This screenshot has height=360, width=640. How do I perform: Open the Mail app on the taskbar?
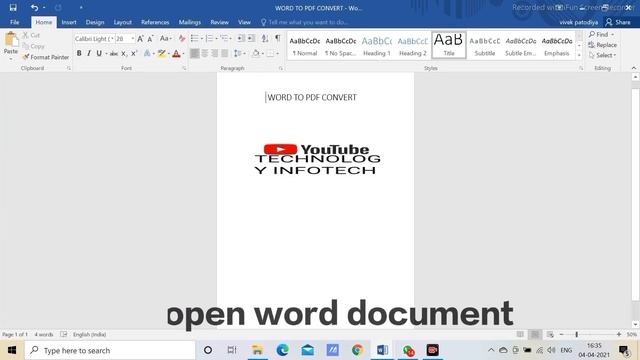point(308,350)
